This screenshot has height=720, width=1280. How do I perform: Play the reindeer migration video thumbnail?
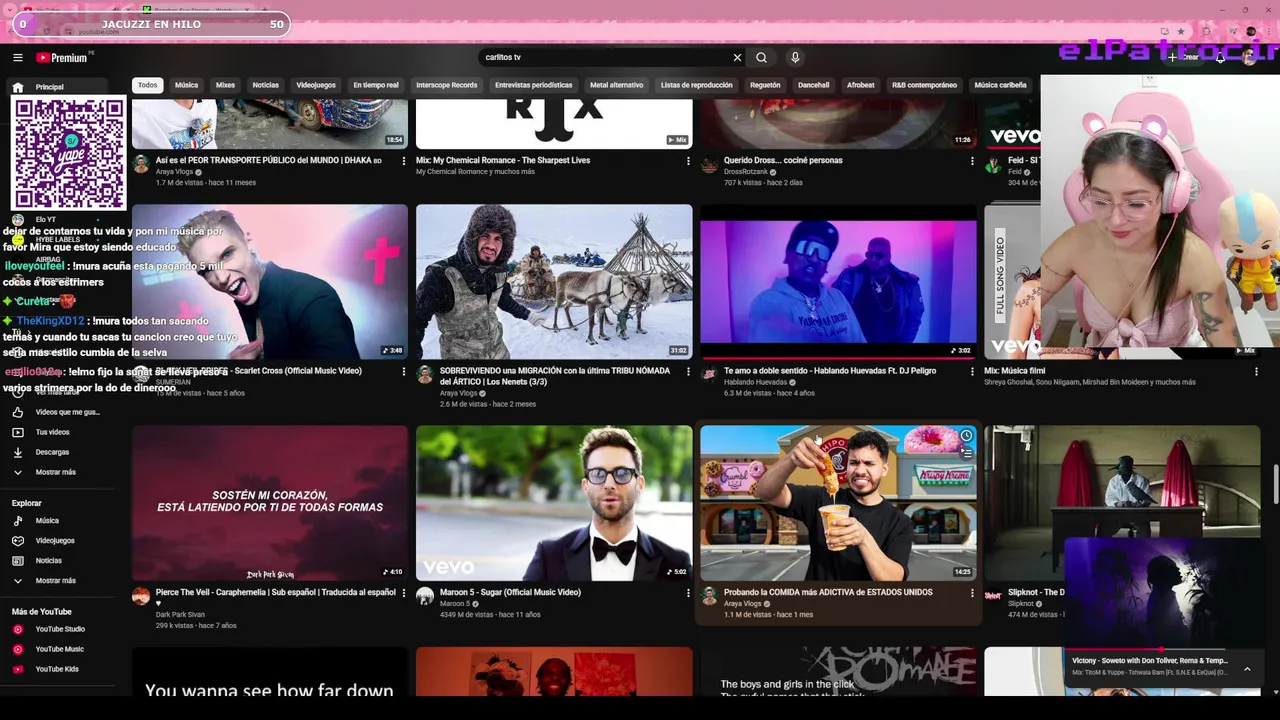pos(554,282)
